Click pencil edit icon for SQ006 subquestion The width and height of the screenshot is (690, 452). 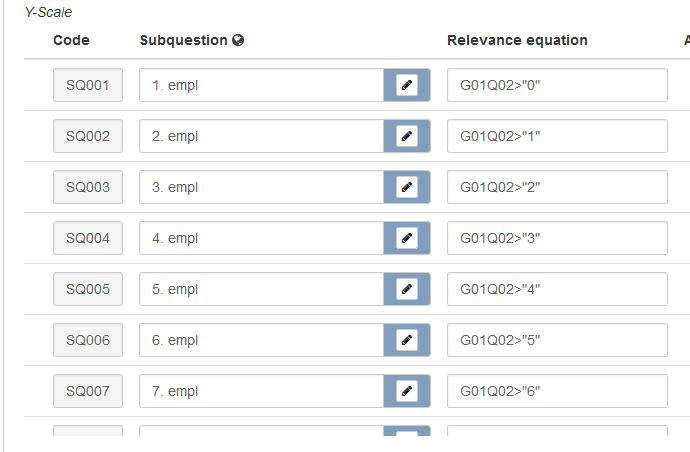[x=406, y=340]
